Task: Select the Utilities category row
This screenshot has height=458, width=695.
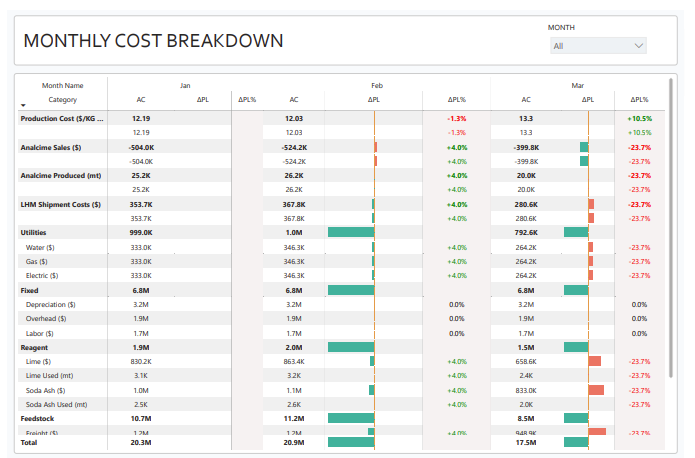Action: [341, 232]
